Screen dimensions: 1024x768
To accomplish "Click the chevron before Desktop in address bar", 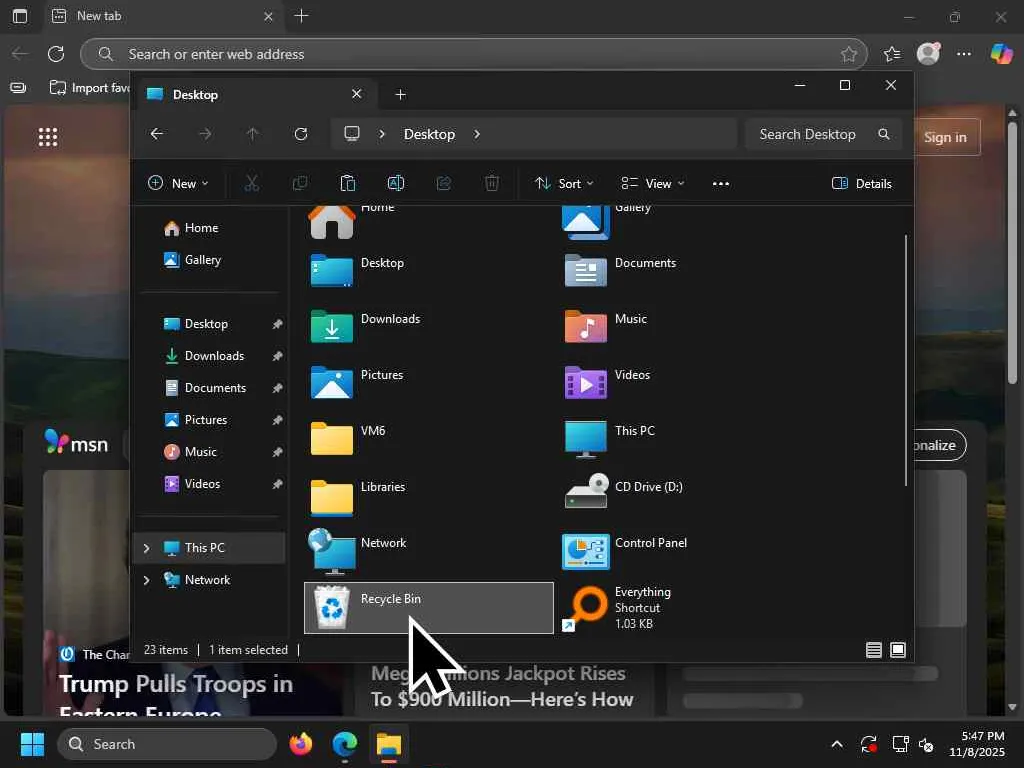I will click(x=382, y=134).
